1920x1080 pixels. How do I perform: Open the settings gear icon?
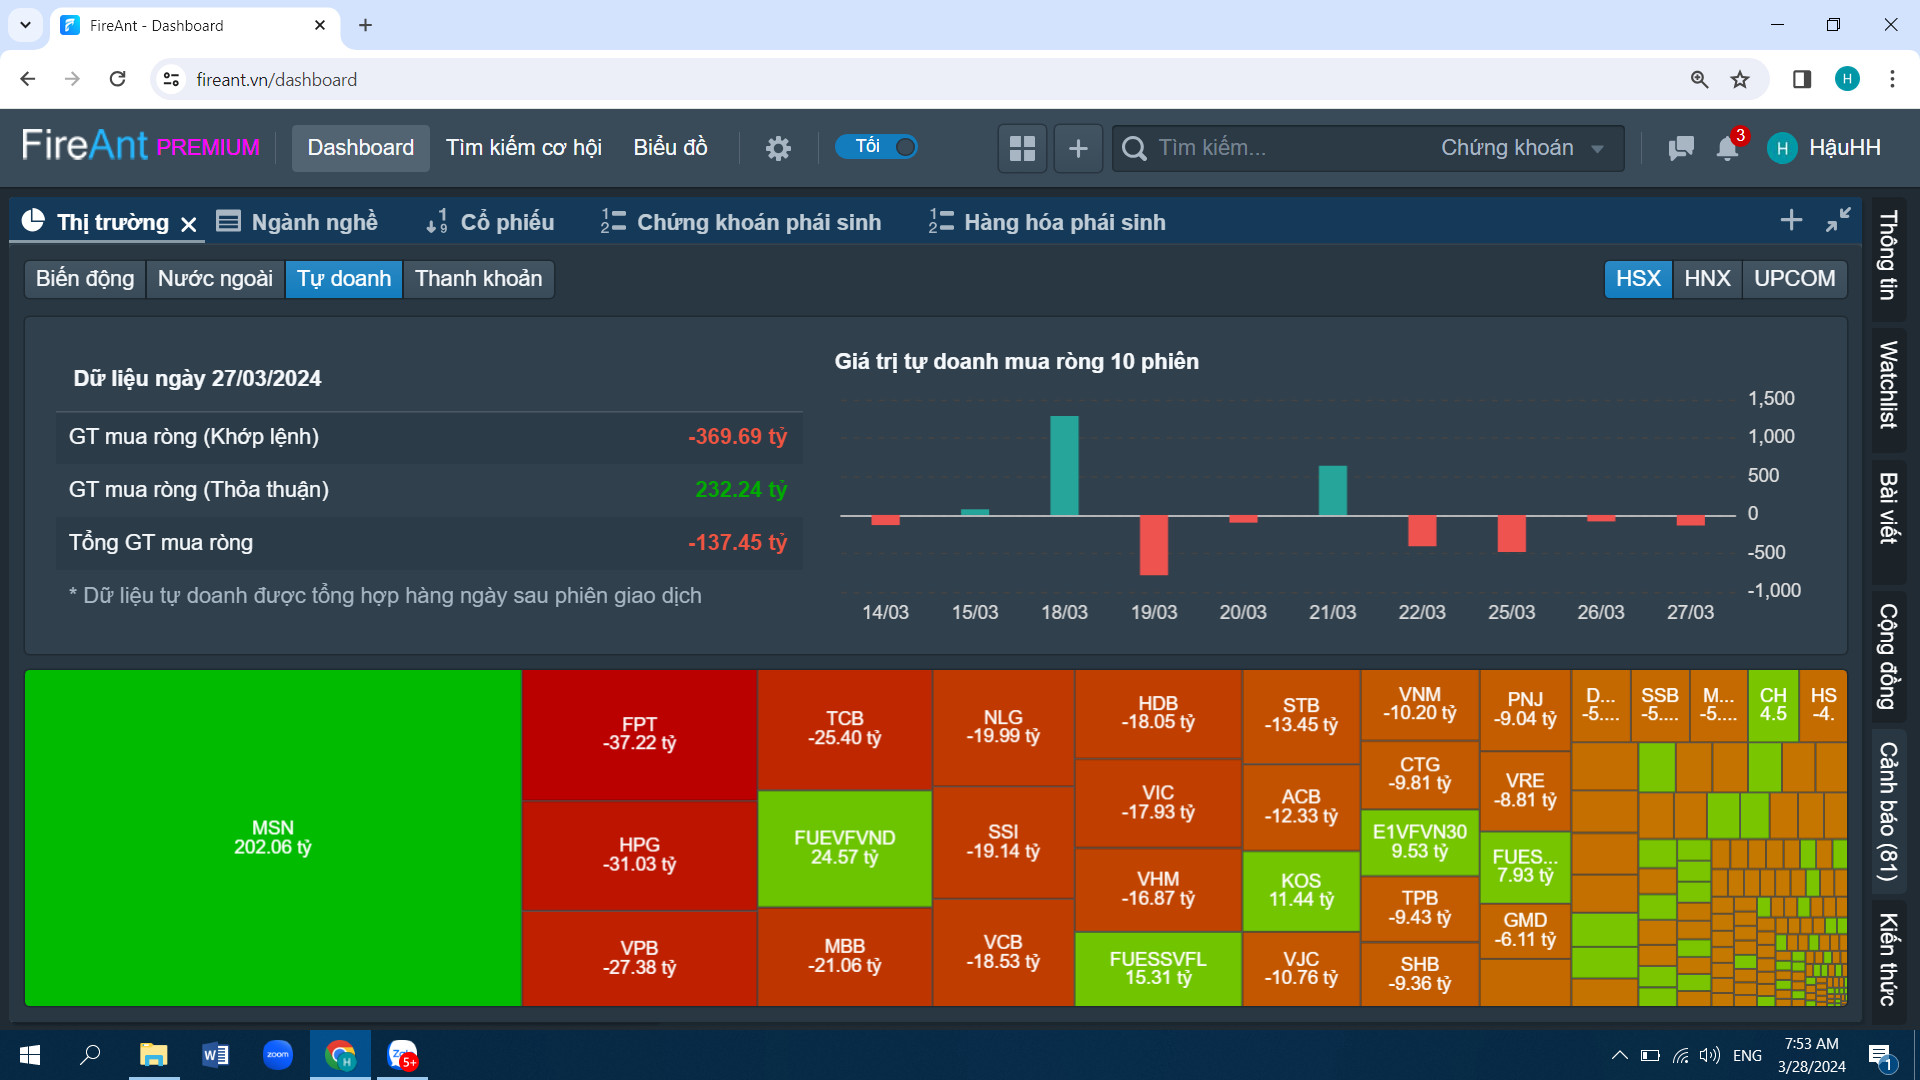tap(778, 149)
